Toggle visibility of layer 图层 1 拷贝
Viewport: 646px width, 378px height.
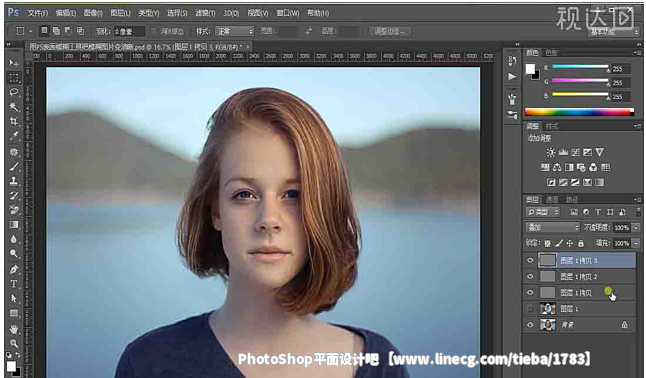point(530,292)
